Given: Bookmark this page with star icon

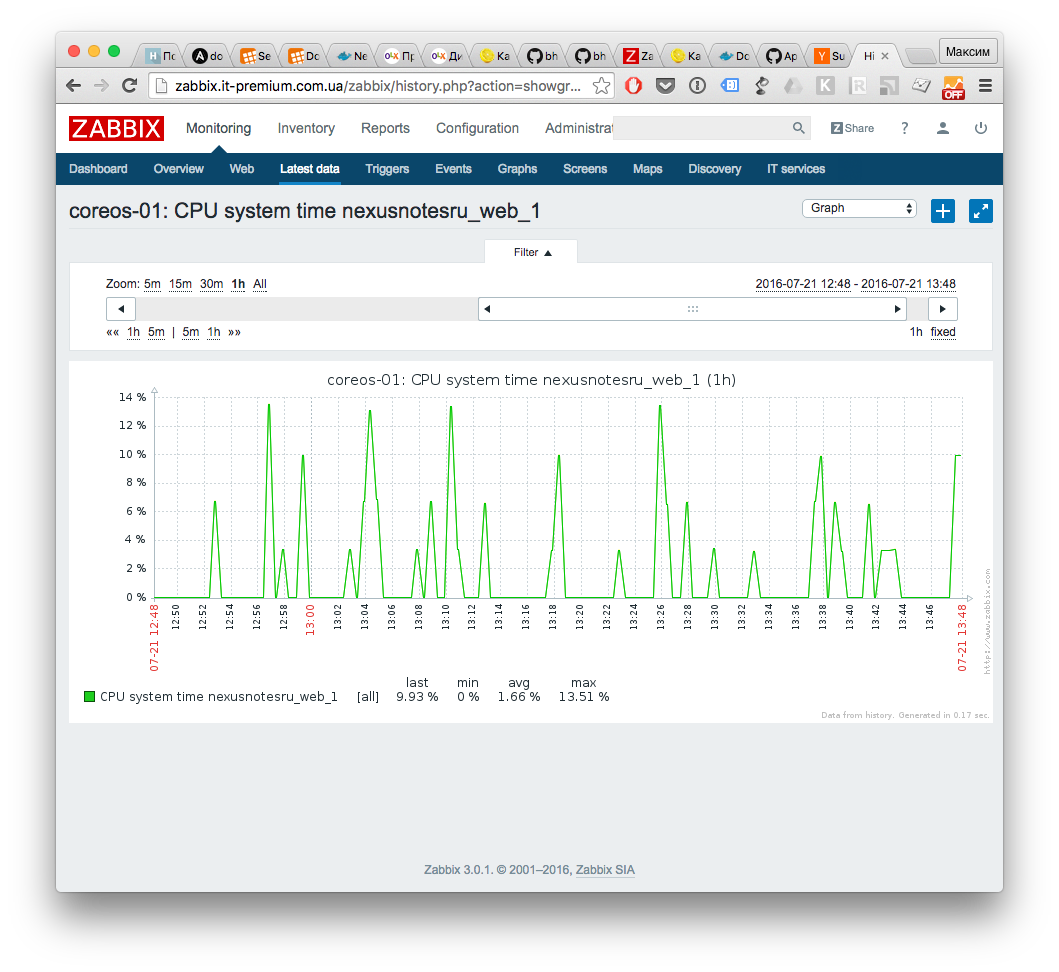Looking at the screenshot, I should pyautogui.click(x=601, y=86).
